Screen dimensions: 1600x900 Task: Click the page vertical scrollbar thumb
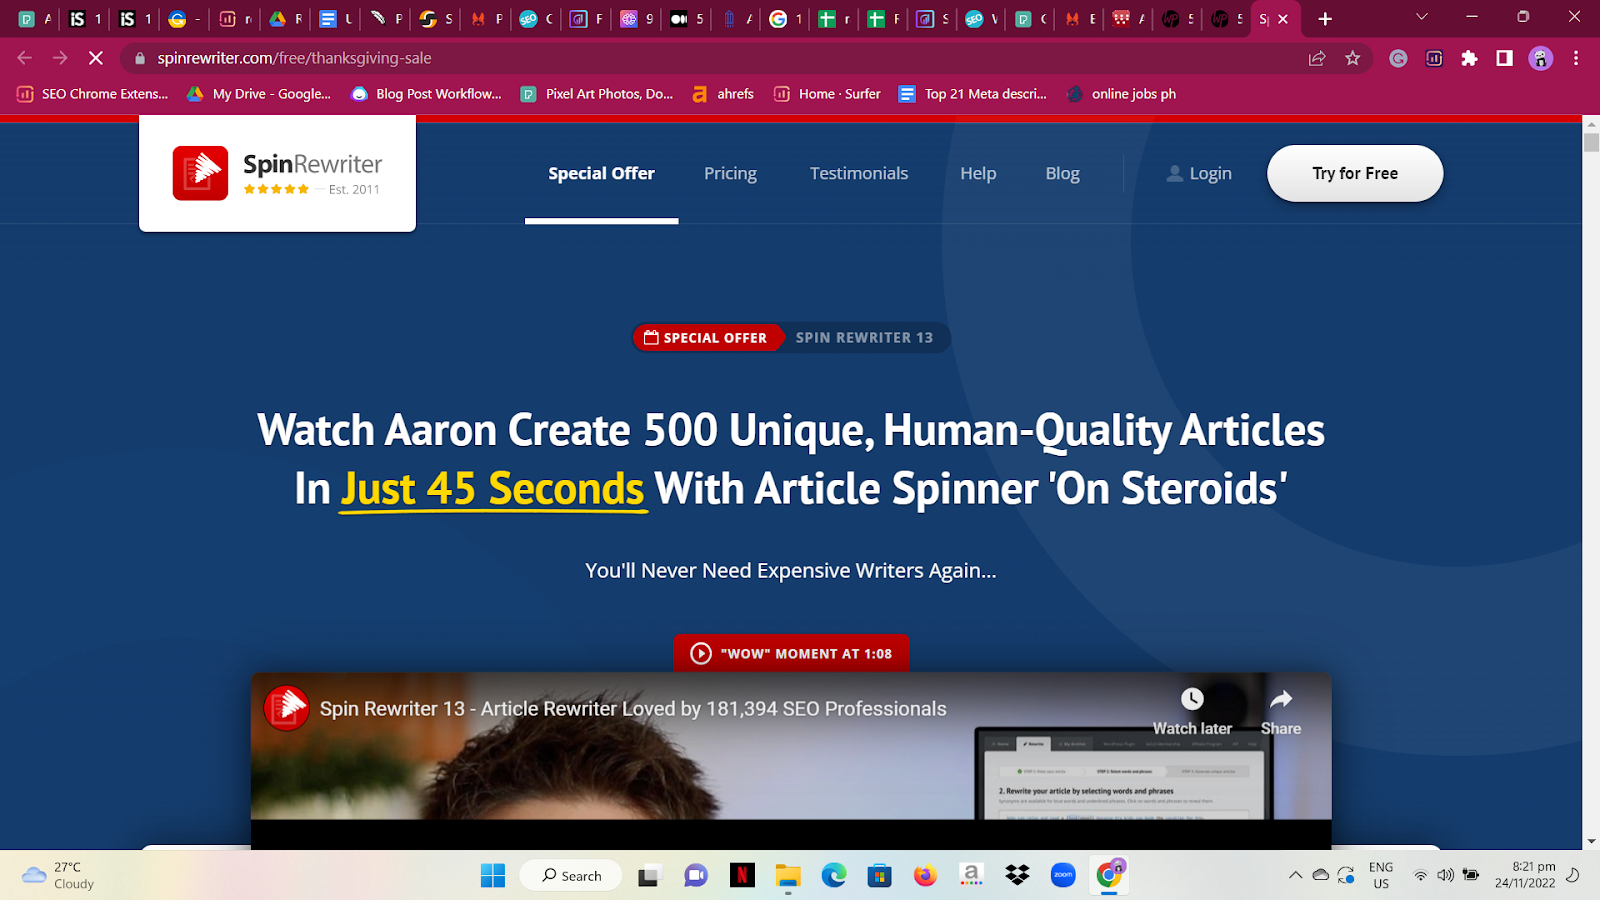coord(1591,142)
